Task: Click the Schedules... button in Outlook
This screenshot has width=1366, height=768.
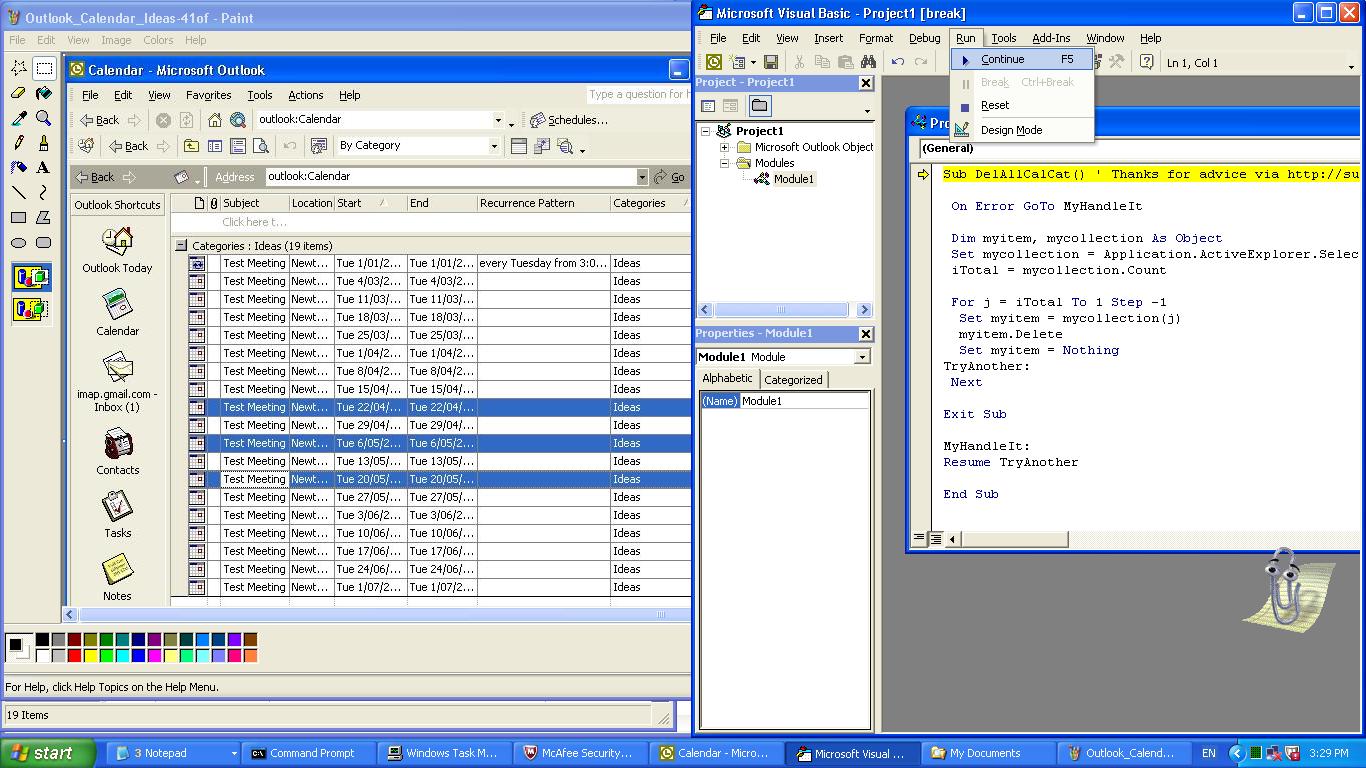Action: click(568, 120)
